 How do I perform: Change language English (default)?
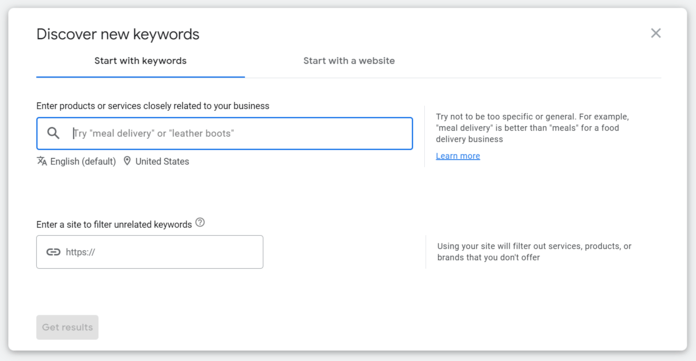click(x=83, y=162)
